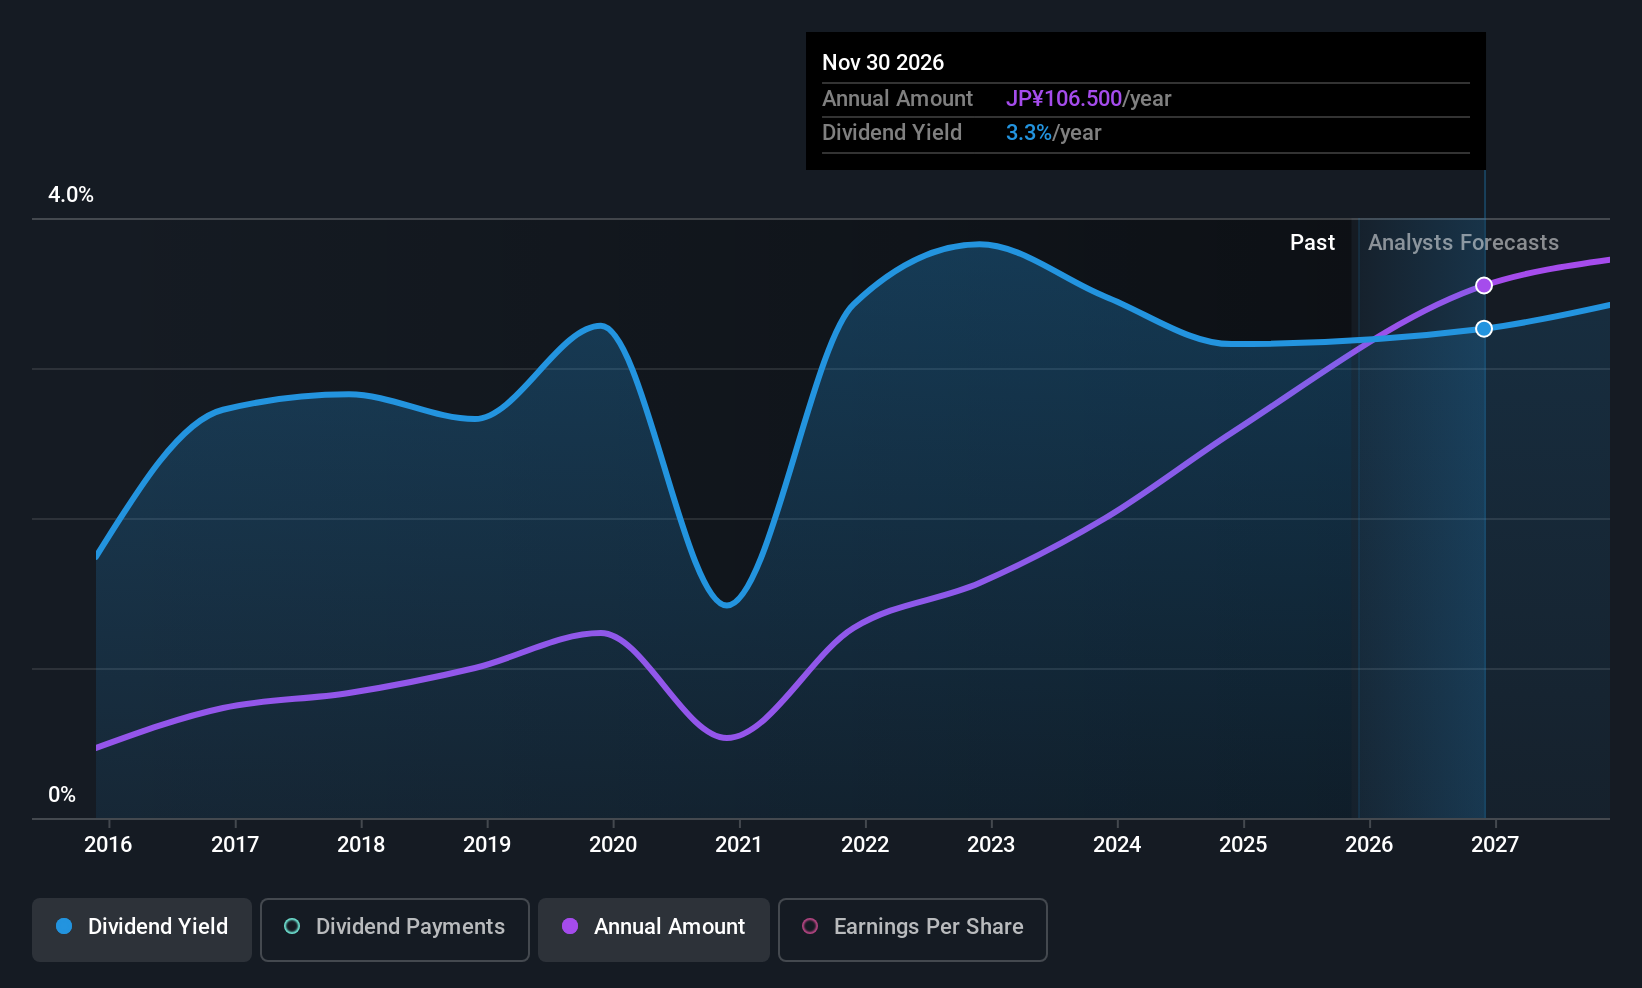Viewport: 1642px width, 988px height.
Task: Click the 4.0% y-axis label
Action: tap(71, 195)
